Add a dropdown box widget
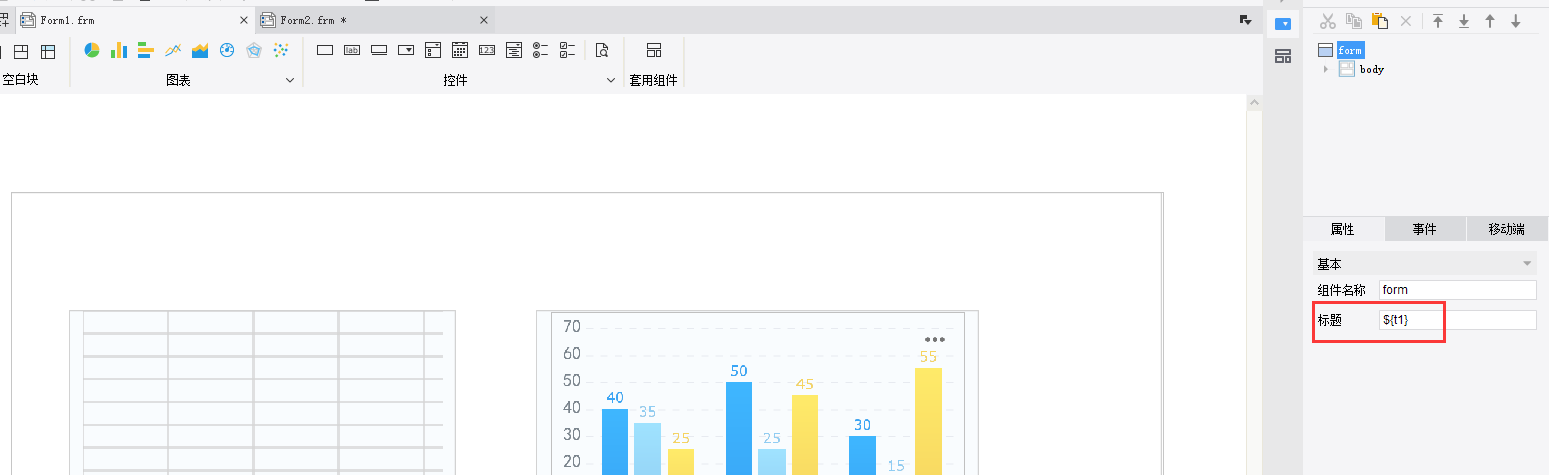1549x475 pixels. (406, 50)
